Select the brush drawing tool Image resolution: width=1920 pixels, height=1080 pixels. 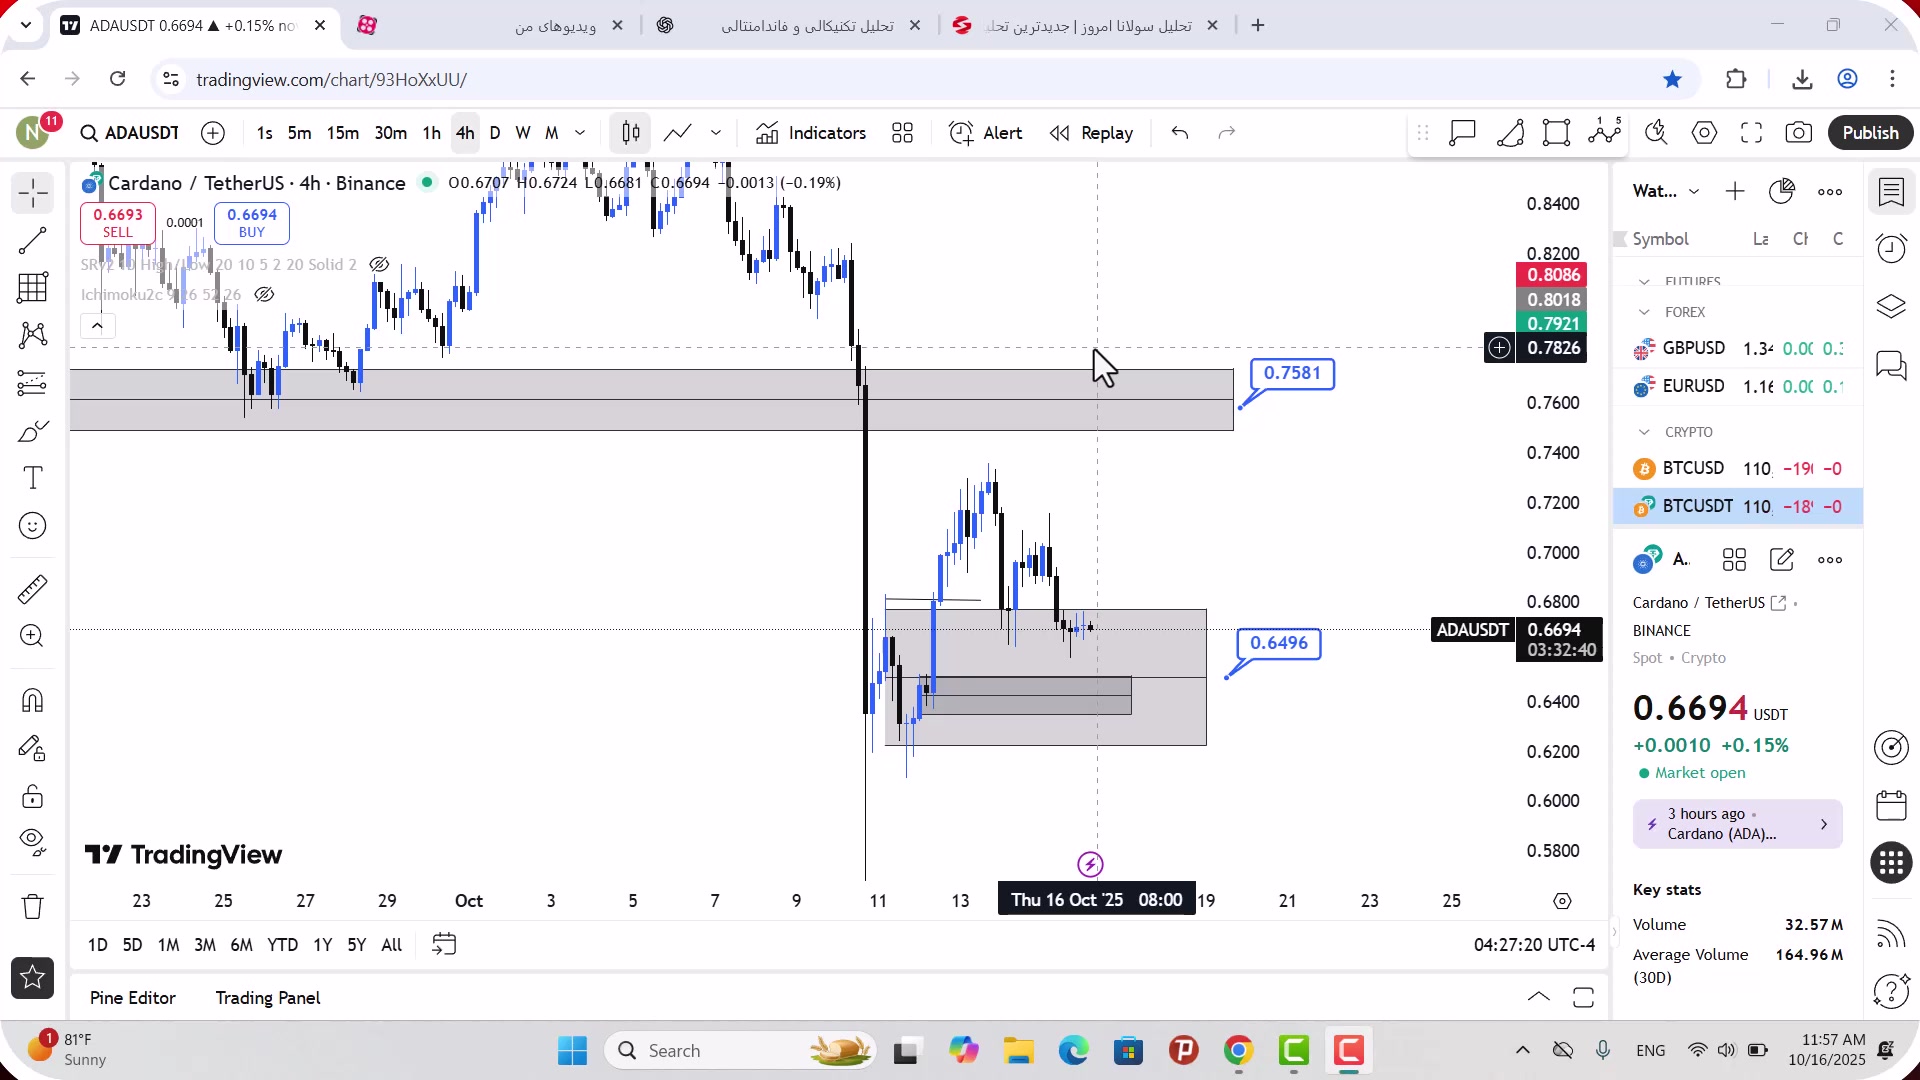point(33,431)
